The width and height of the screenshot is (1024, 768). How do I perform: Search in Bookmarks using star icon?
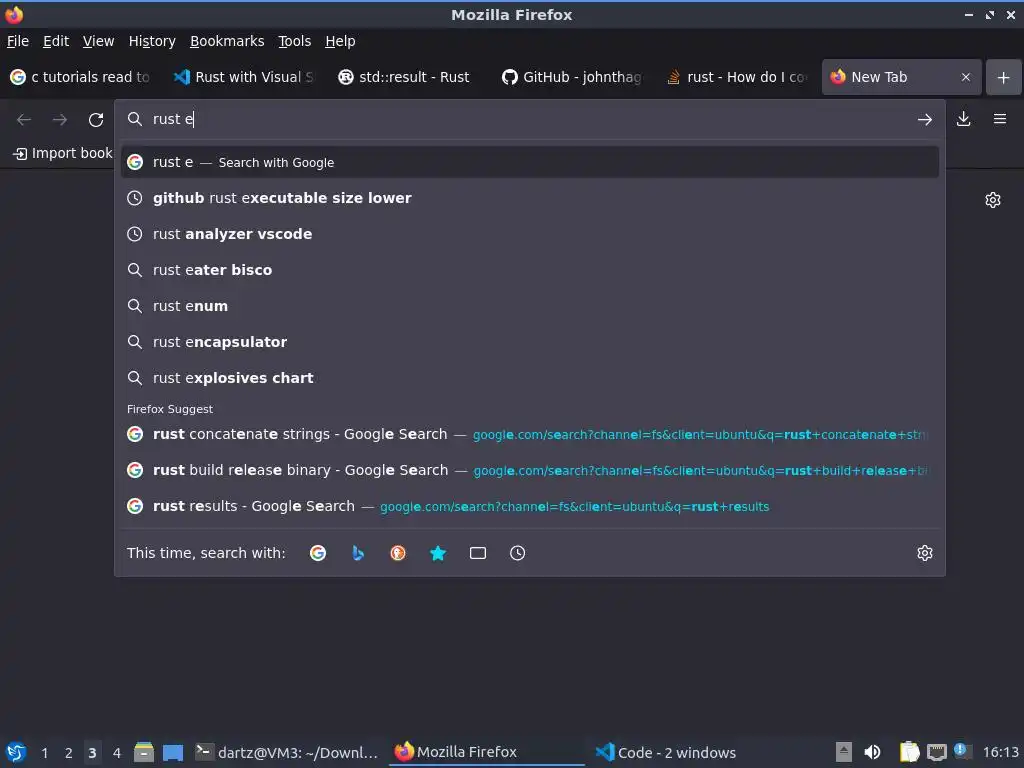pyautogui.click(x=438, y=553)
